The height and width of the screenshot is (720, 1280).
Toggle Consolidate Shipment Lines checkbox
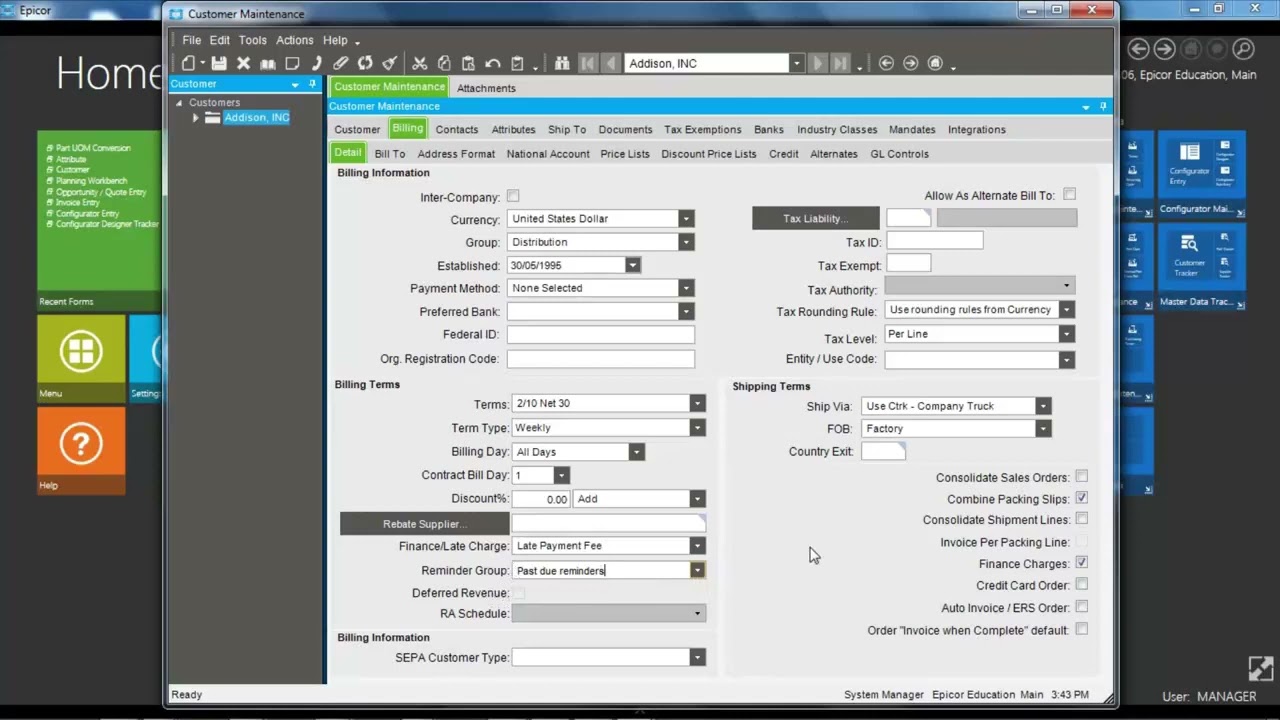pos(1081,519)
